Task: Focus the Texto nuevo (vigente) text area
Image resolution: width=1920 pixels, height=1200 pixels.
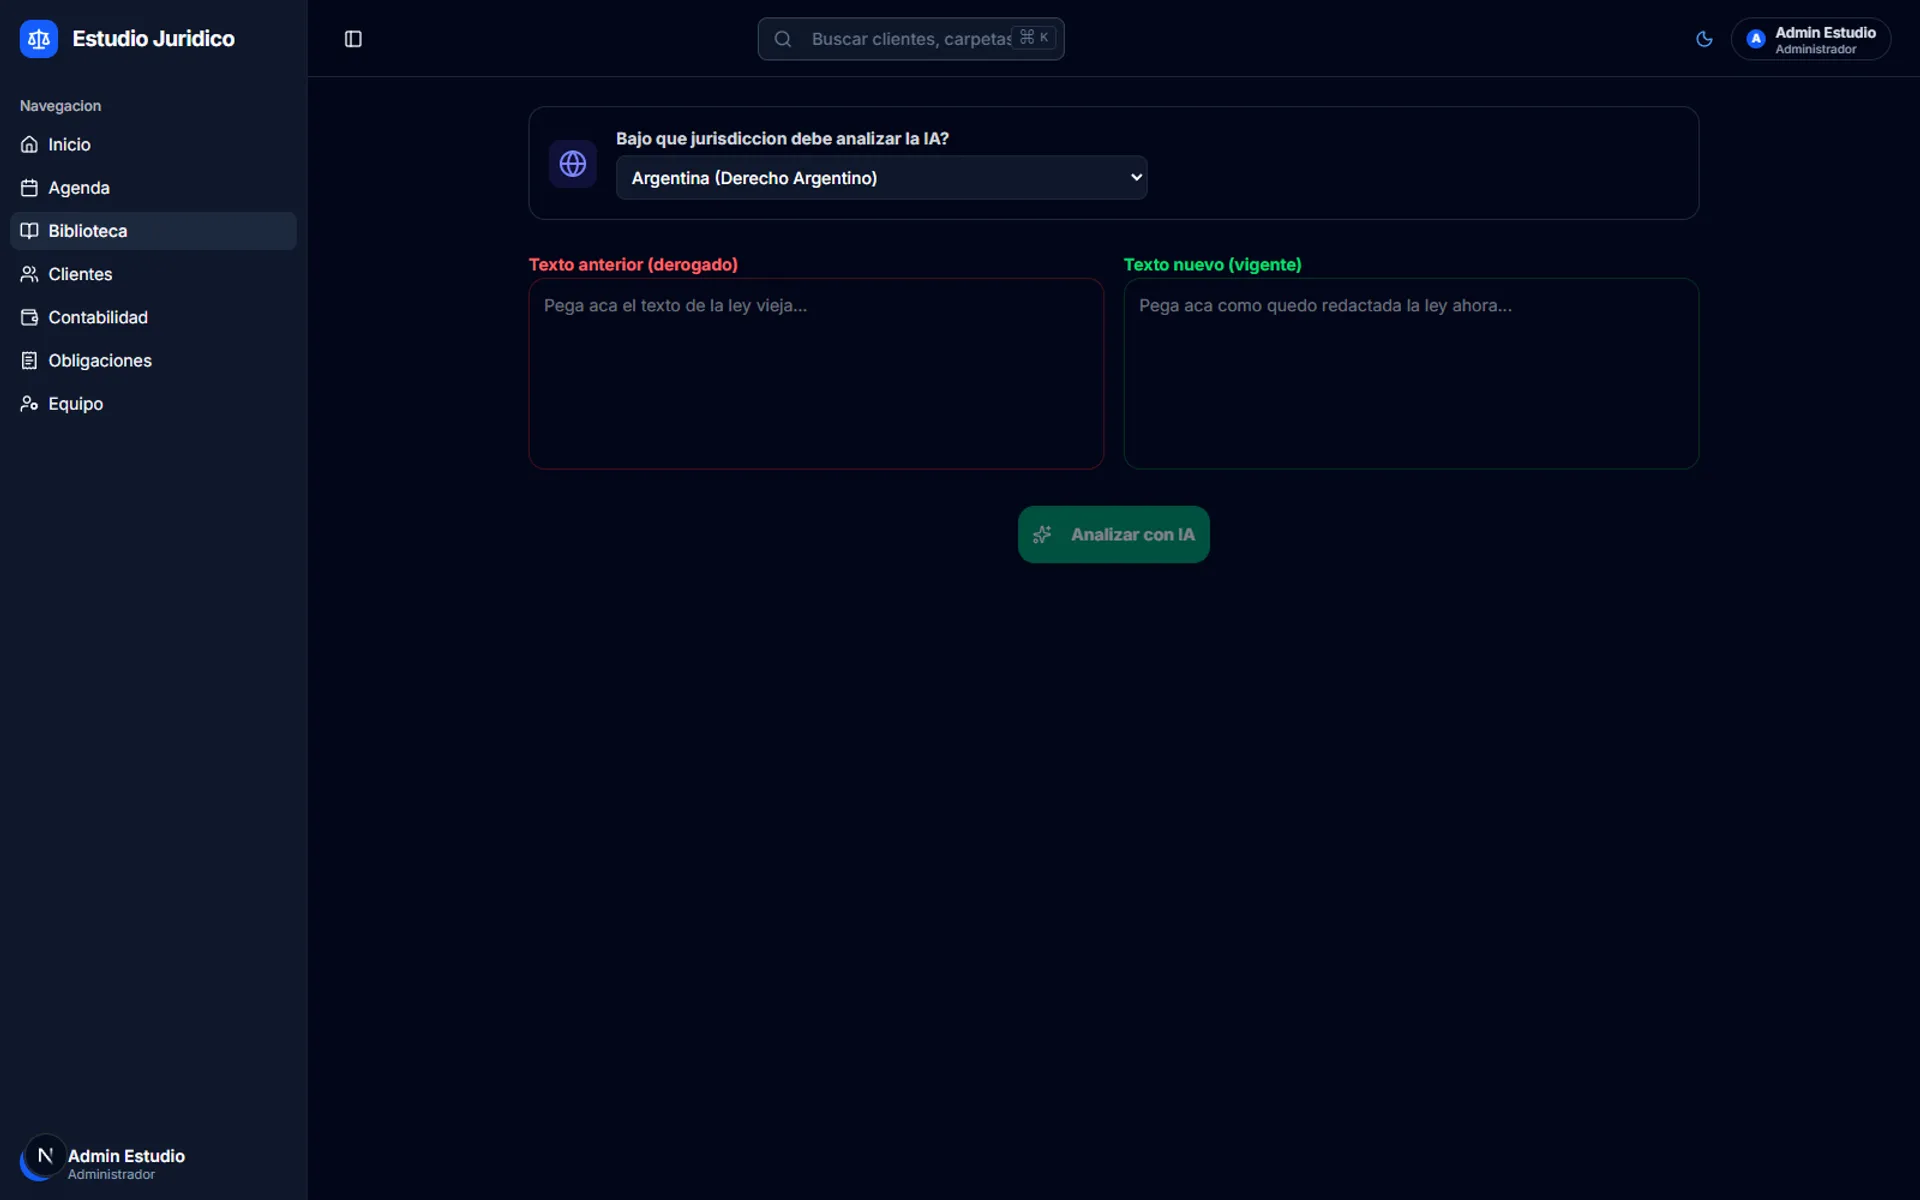Action: (x=1411, y=373)
